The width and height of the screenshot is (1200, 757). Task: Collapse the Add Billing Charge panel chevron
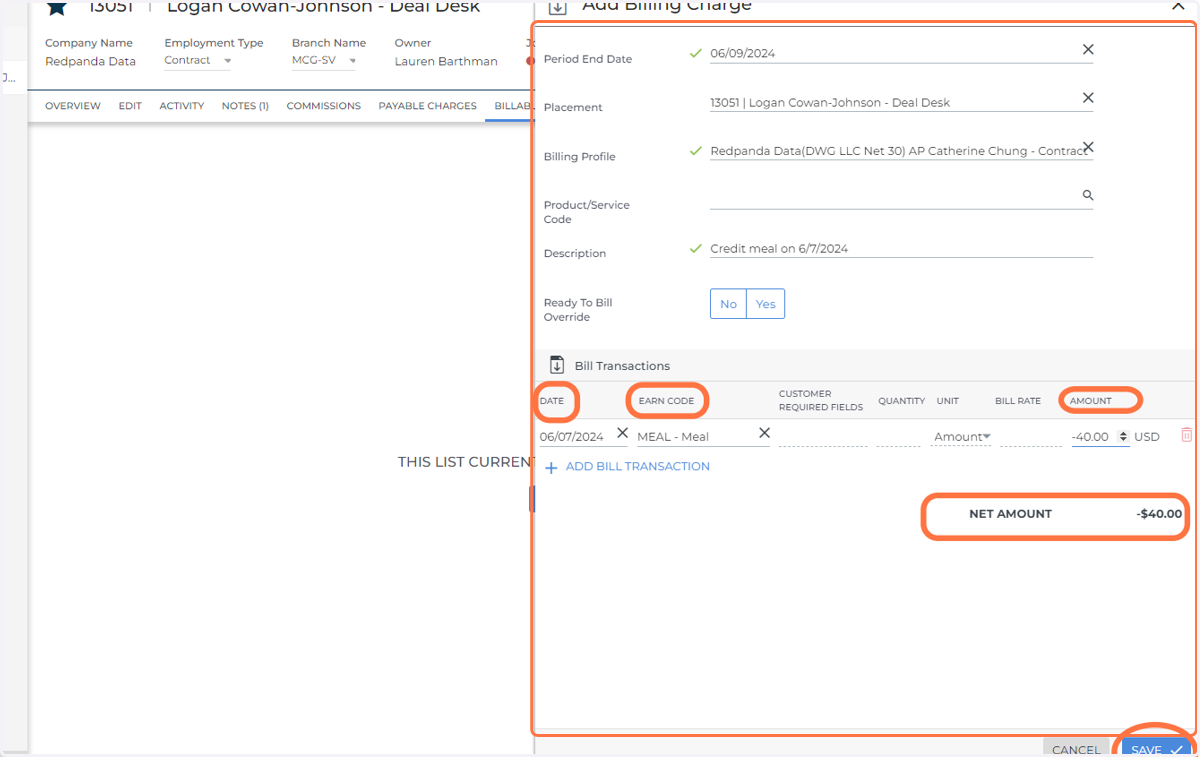click(1177, 5)
